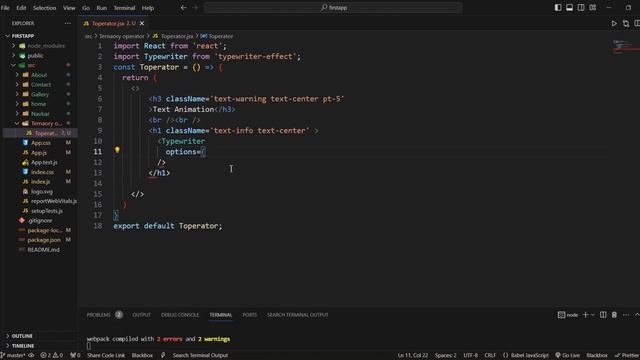The image size is (640, 360).
Task: Open the View menu
Action: click(69, 8)
